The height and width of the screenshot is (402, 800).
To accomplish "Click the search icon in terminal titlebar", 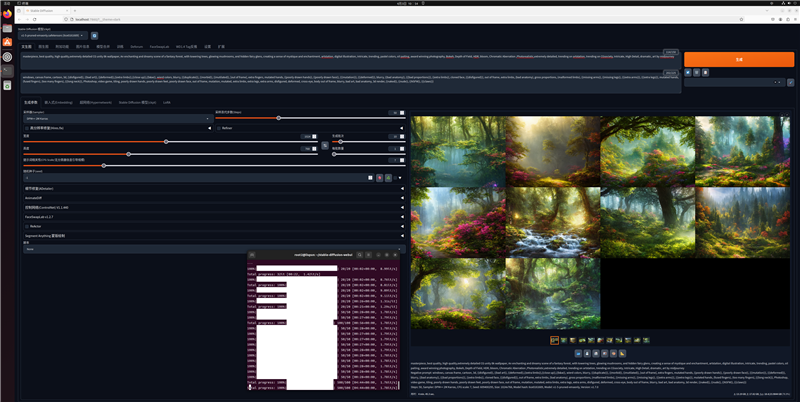I will click(362, 256).
